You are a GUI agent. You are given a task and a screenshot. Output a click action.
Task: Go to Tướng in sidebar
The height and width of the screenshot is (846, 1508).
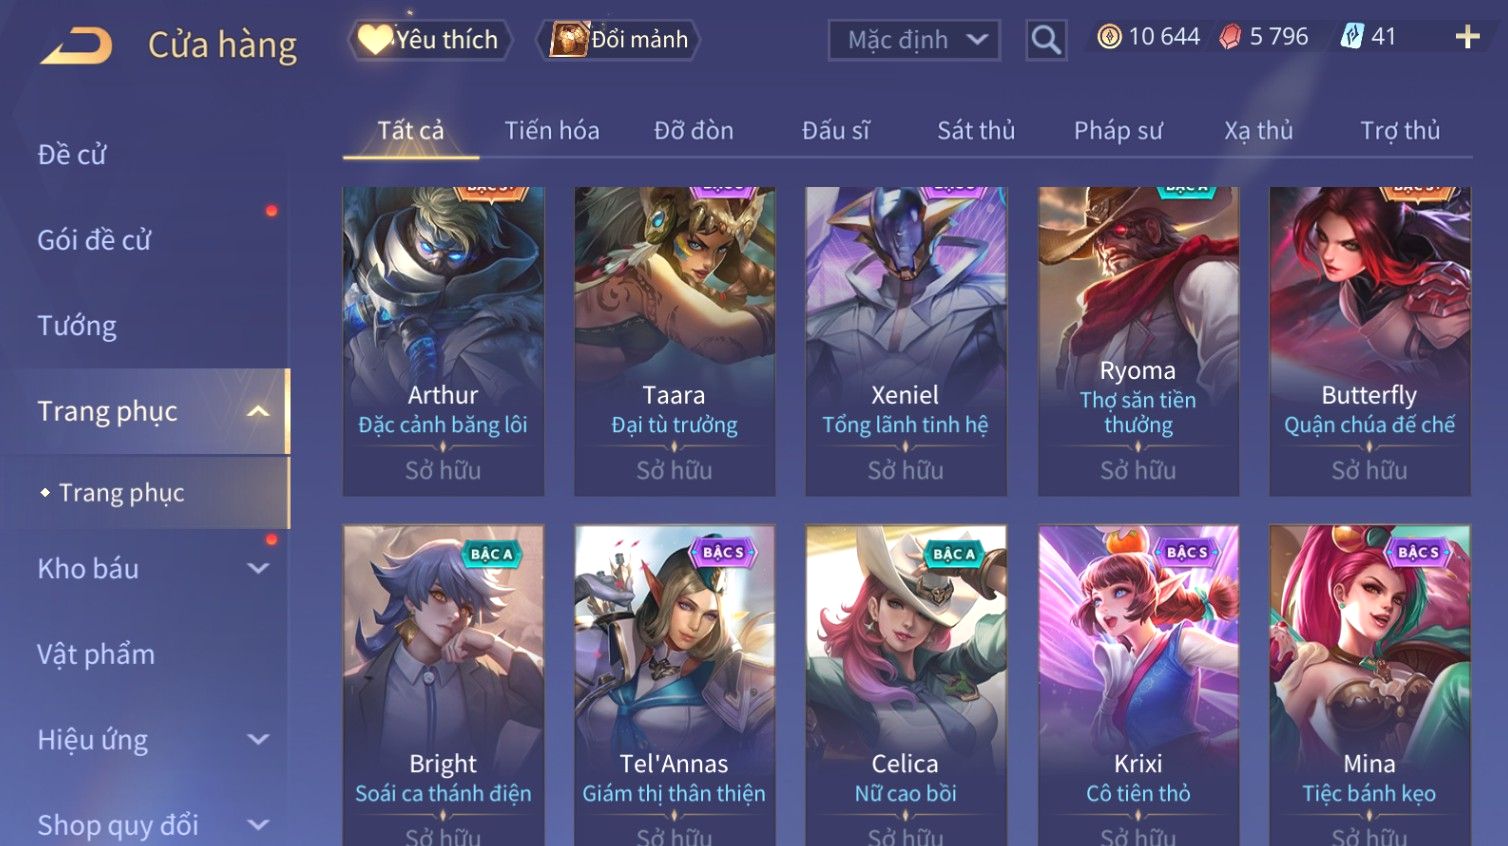[x=77, y=326]
